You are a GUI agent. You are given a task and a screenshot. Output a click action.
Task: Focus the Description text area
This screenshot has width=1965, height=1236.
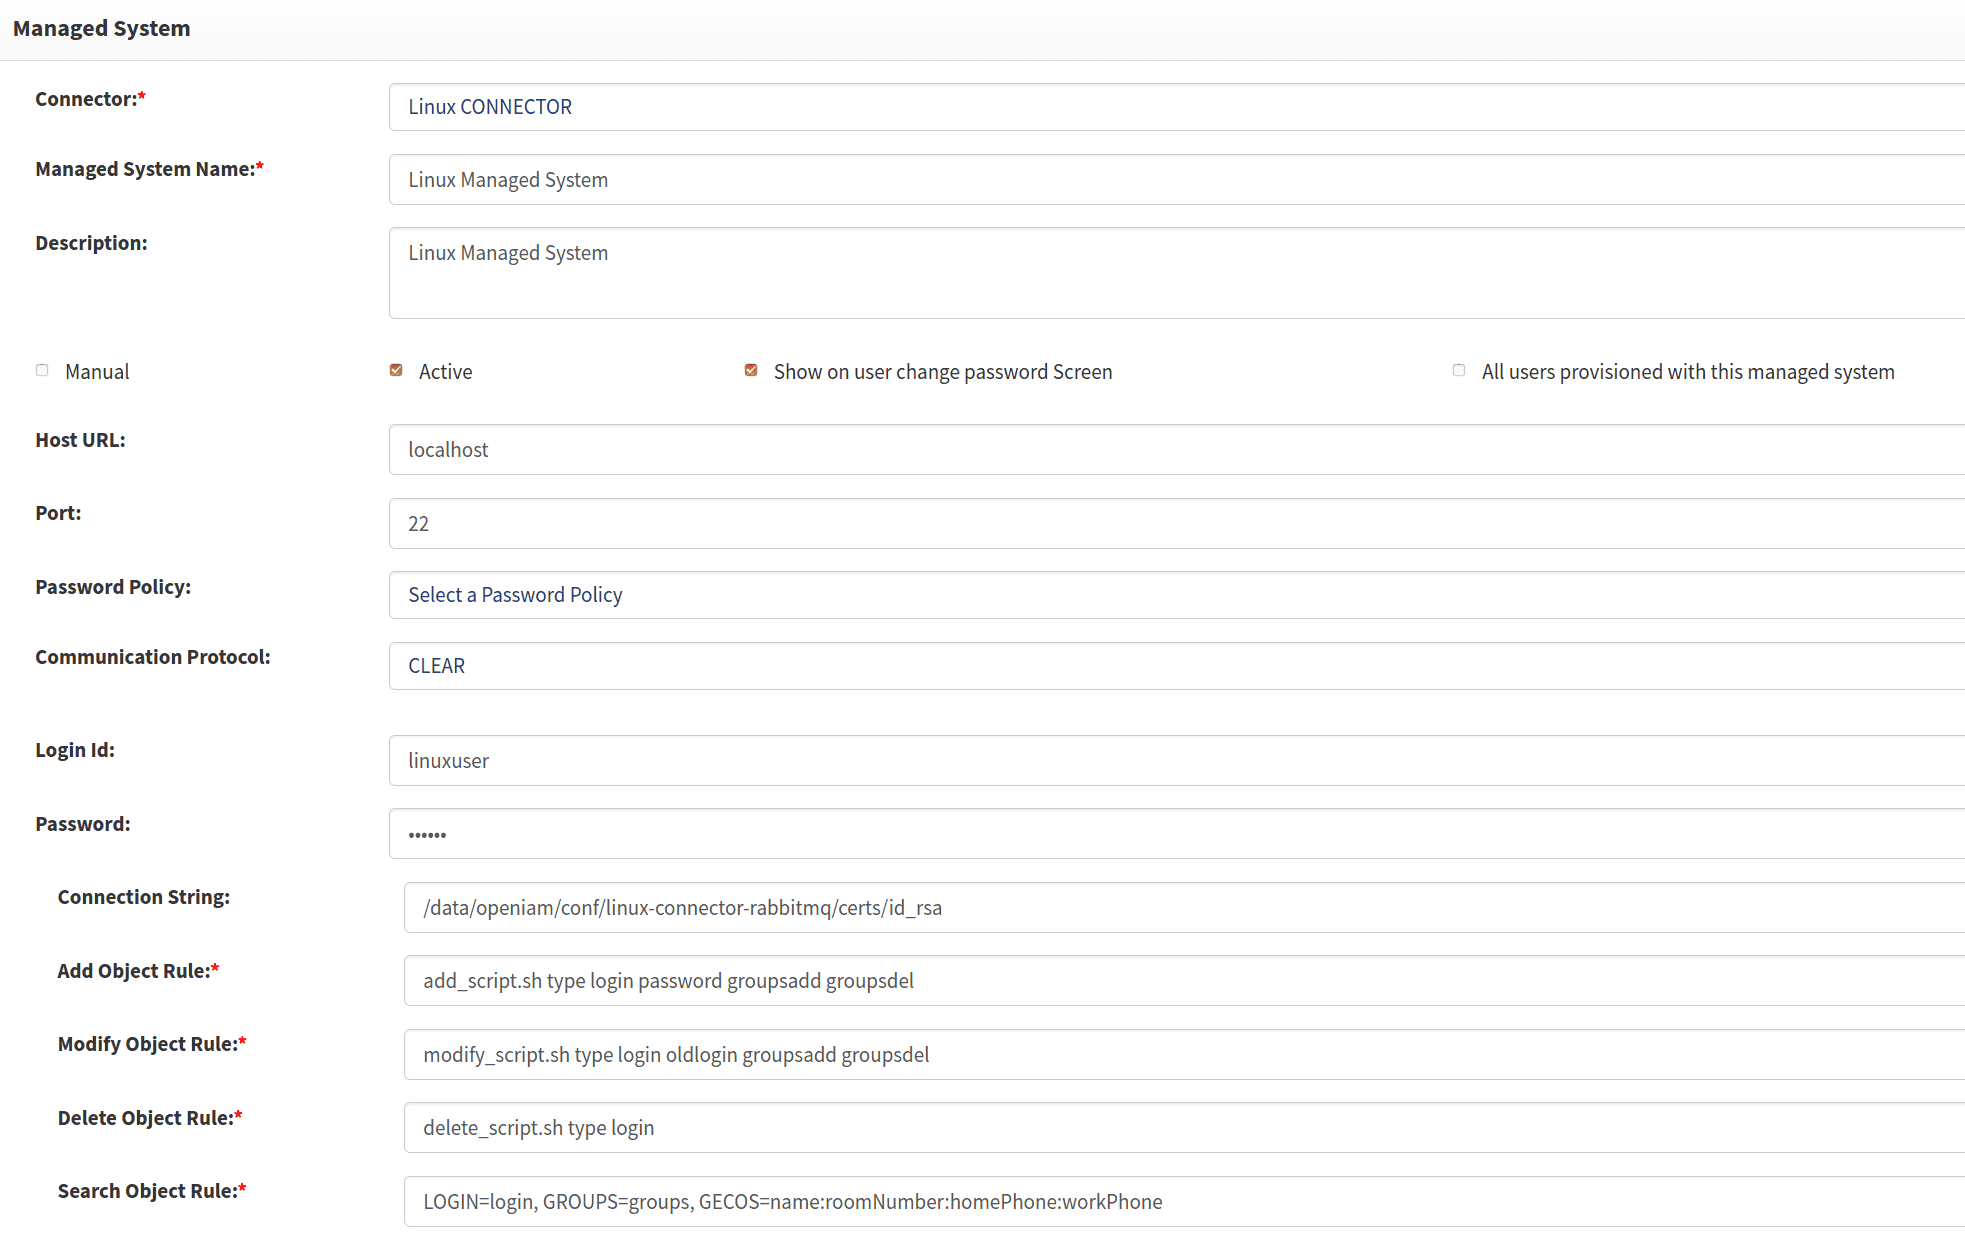[1176, 273]
